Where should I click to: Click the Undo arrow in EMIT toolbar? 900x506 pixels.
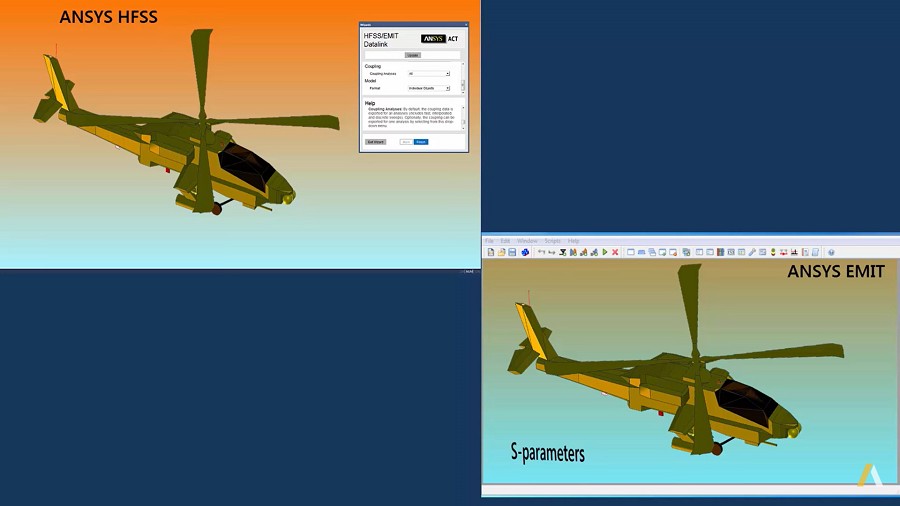point(541,252)
